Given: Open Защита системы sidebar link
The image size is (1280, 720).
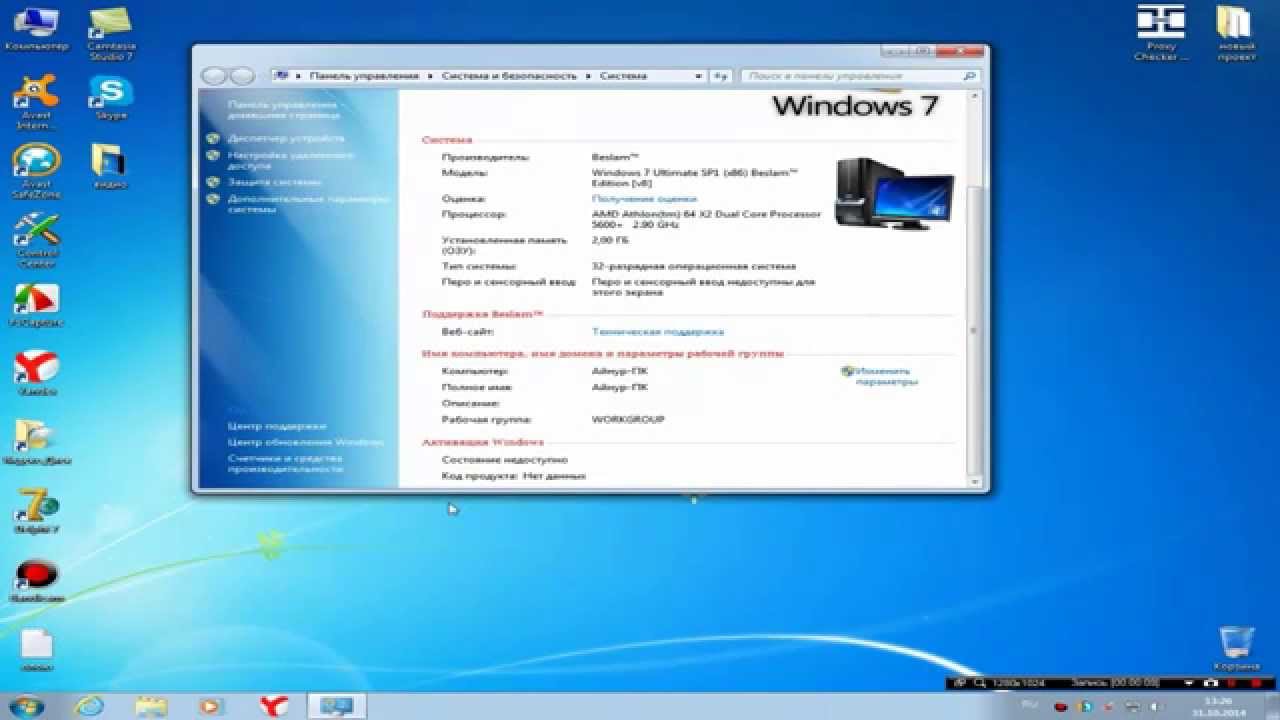Looking at the screenshot, I should (275, 182).
